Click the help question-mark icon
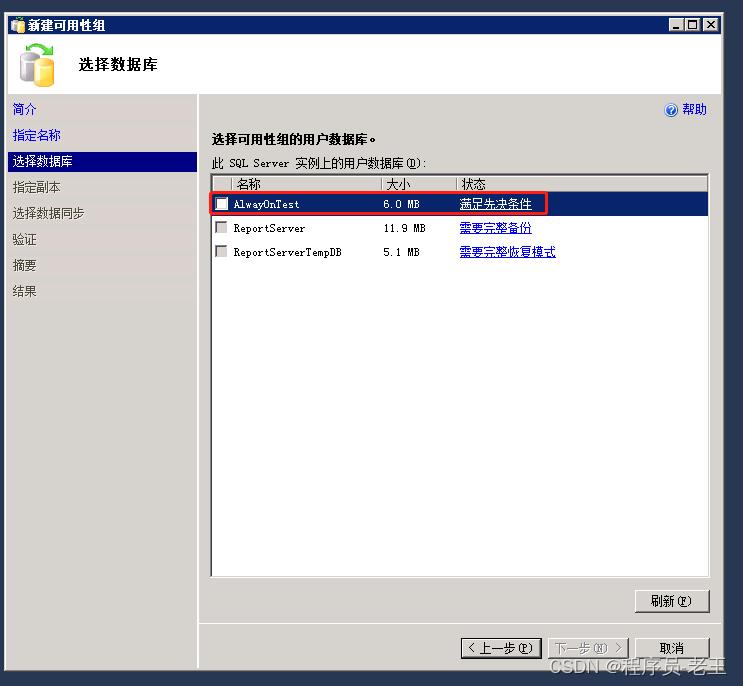Image resolution: width=743 pixels, height=686 pixels. tap(671, 110)
